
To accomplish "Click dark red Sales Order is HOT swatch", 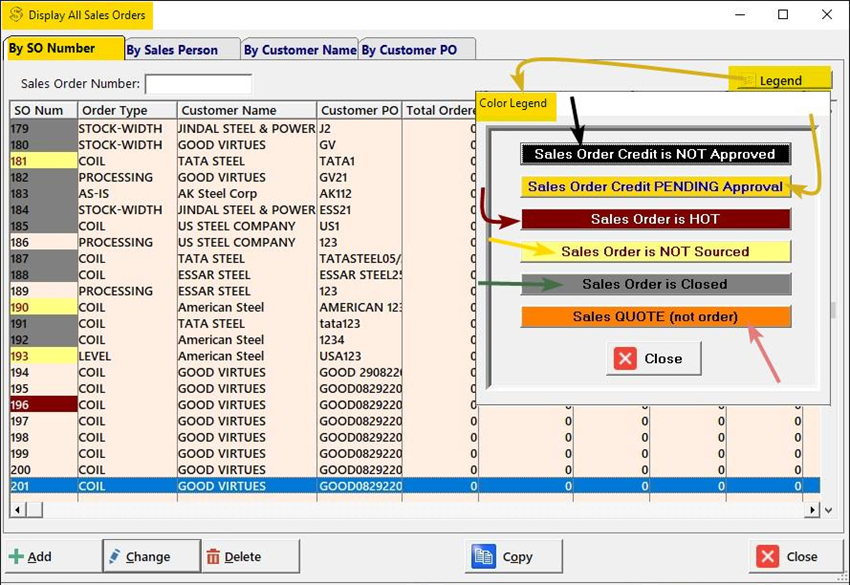I will click(x=655, y=219).
